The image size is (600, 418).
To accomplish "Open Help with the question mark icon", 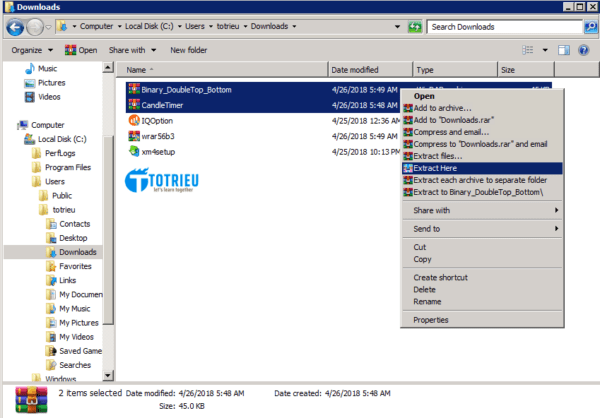I will pyautogui.click(x=584, y=50).
